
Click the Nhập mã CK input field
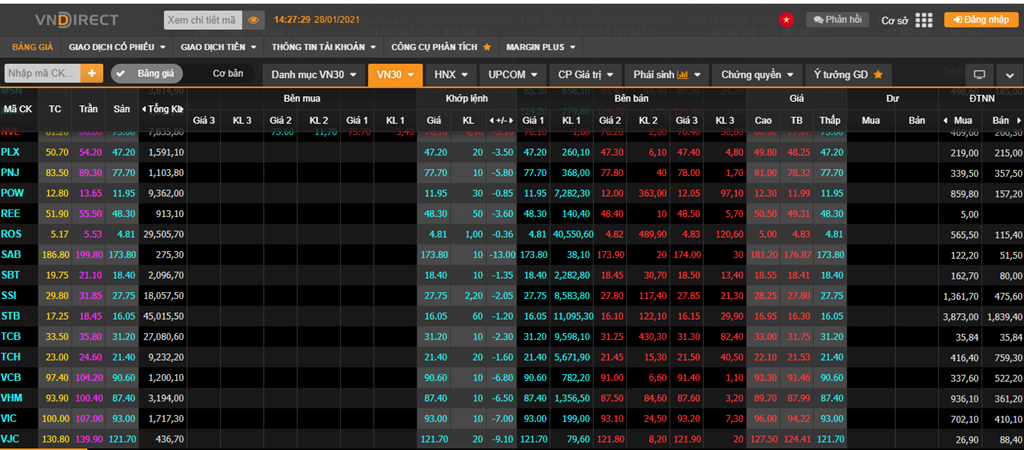tap(42, 73)
